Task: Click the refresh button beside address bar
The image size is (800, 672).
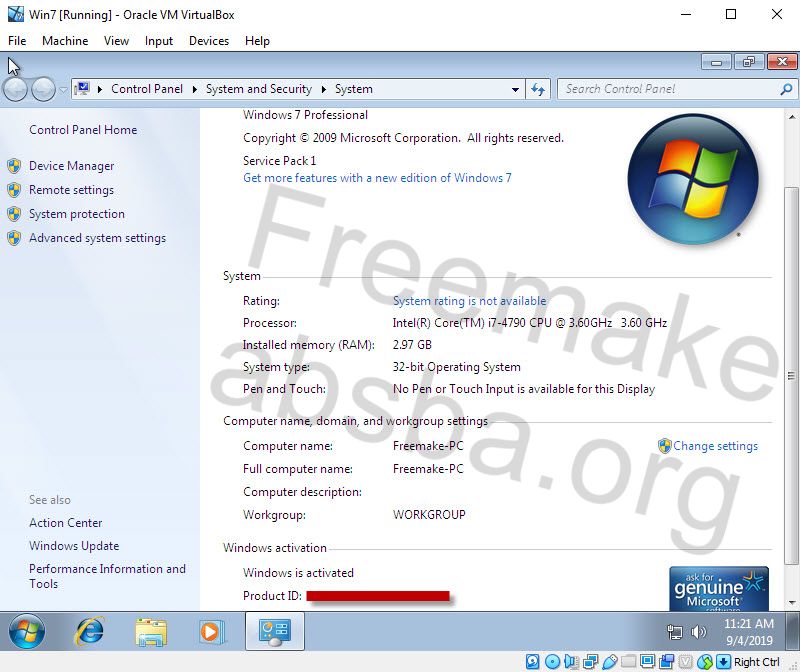Action: pyautogui.click(x=538, y=89)
